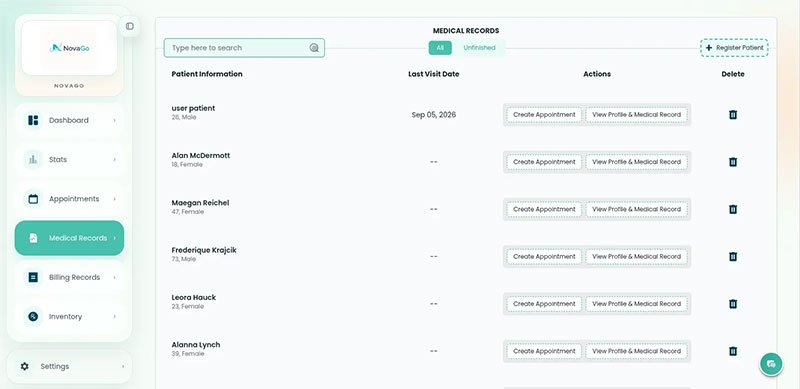
Task: Click patient name Leora Hauck
Action: click(193, 298)
